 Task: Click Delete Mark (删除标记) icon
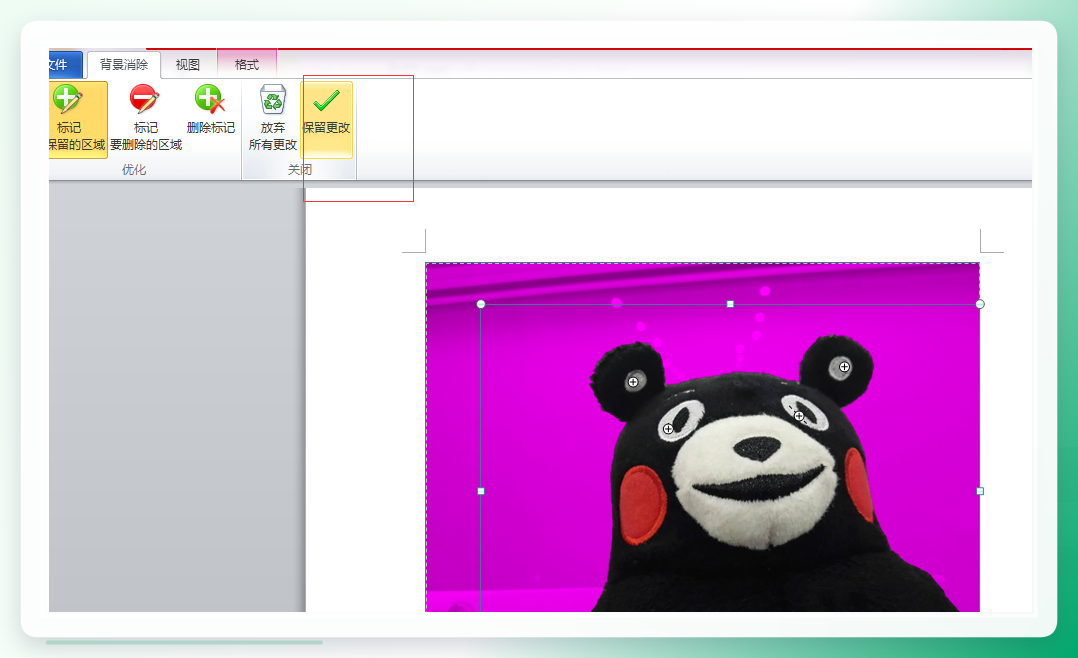(210, 110)
